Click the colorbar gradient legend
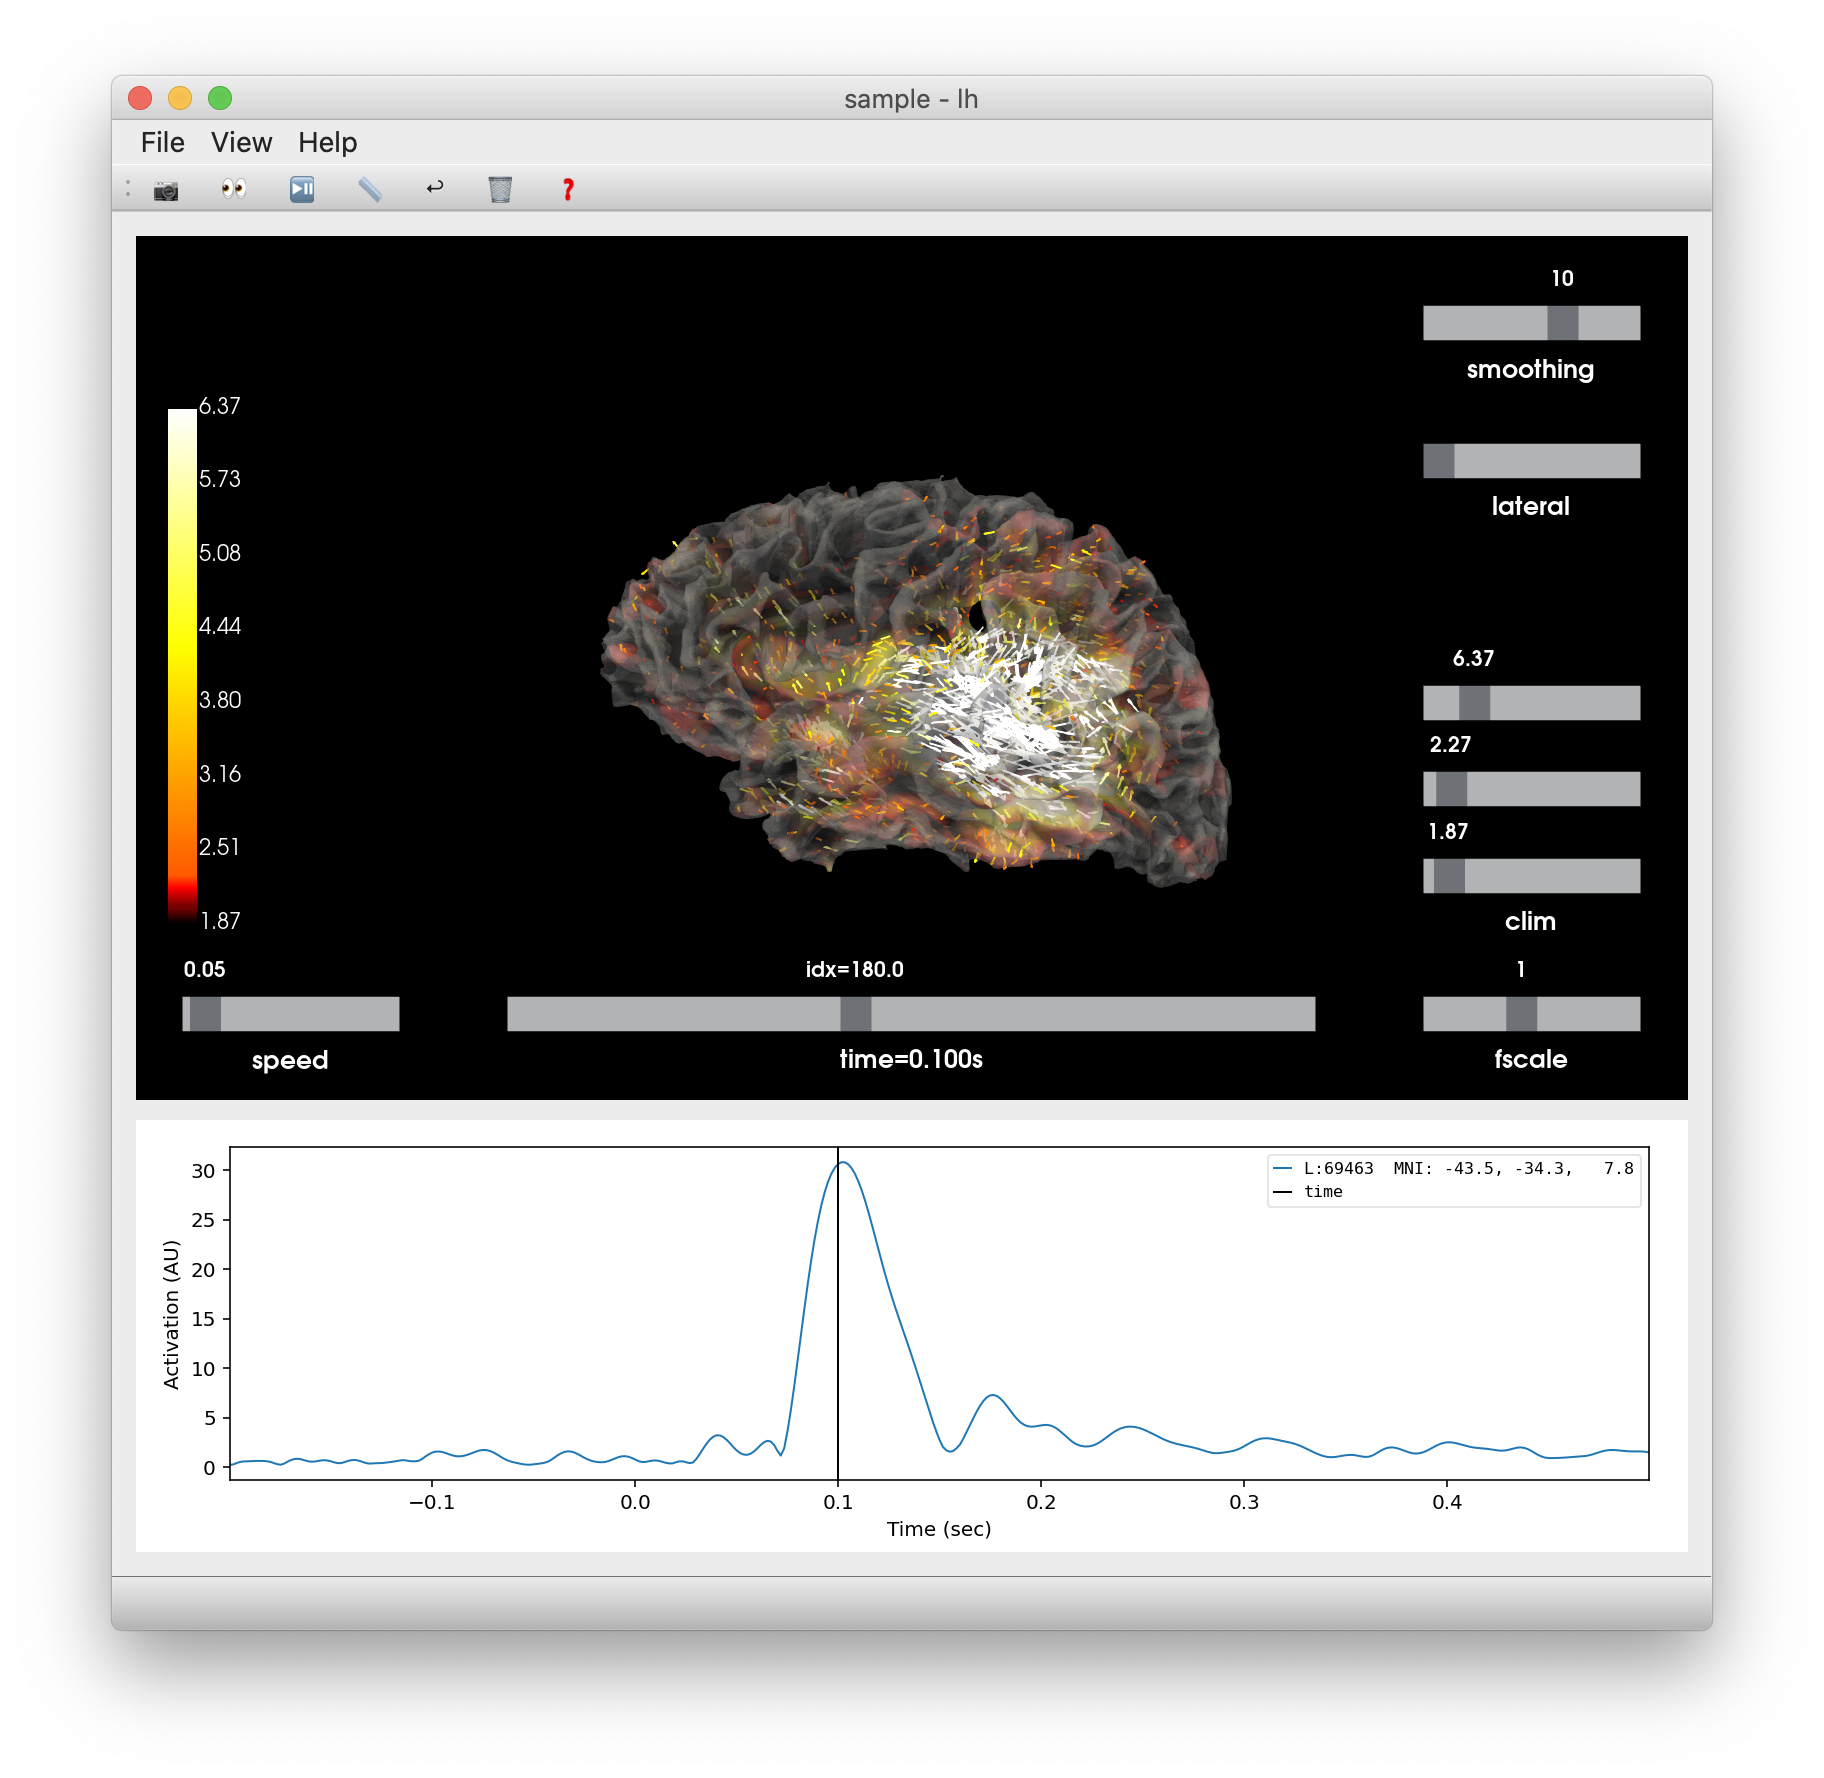Screen dimensions: 1824x1778 [x=182, y=663]
